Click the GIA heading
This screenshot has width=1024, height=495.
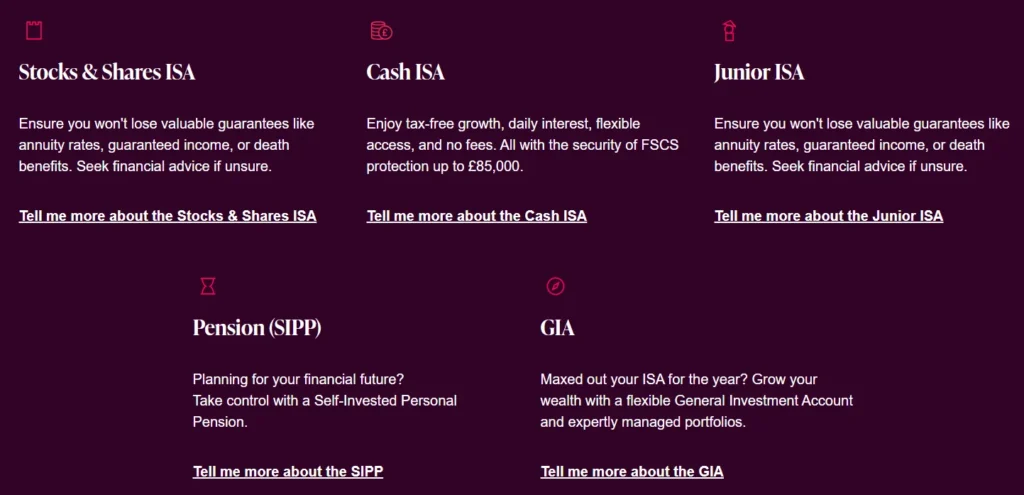558,328
